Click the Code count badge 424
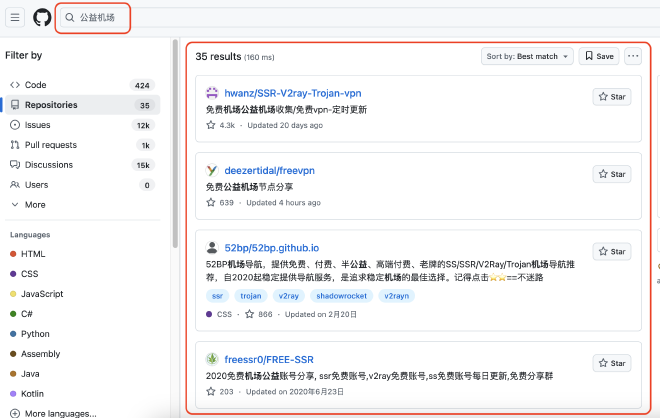660x418 pixels. pos(142,85)
